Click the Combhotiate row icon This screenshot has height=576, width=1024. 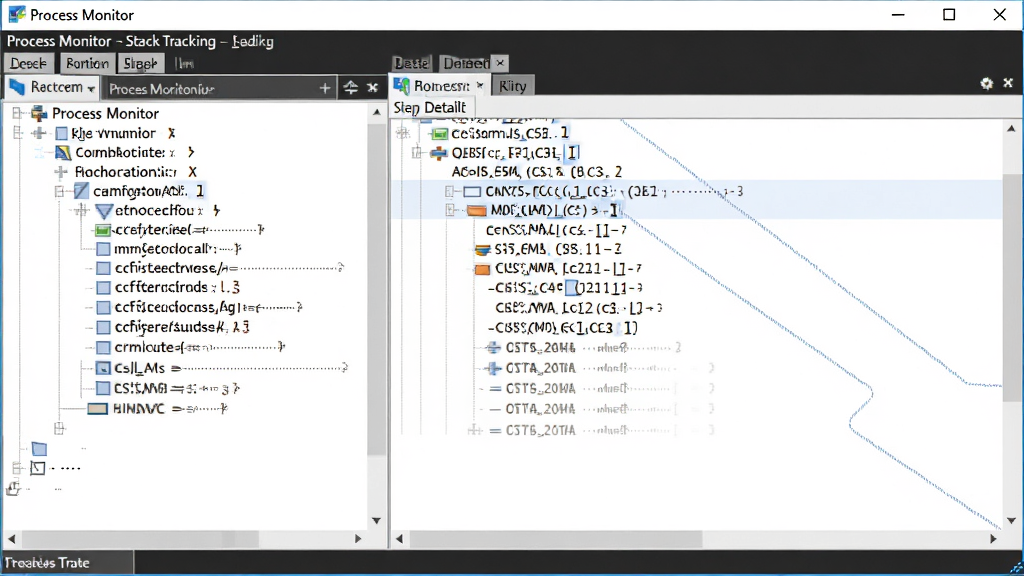[63, 153]
